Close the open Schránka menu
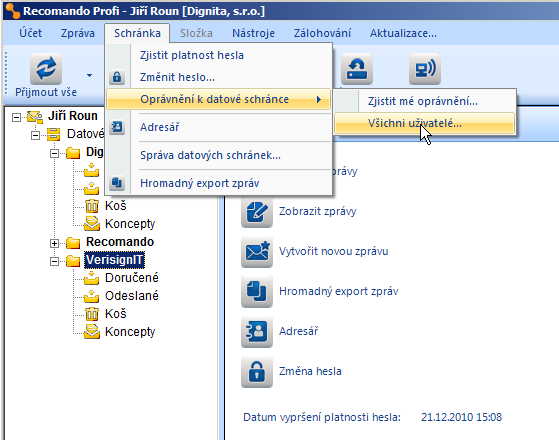This screenshot has height=440, width=559. pos(137,33)
